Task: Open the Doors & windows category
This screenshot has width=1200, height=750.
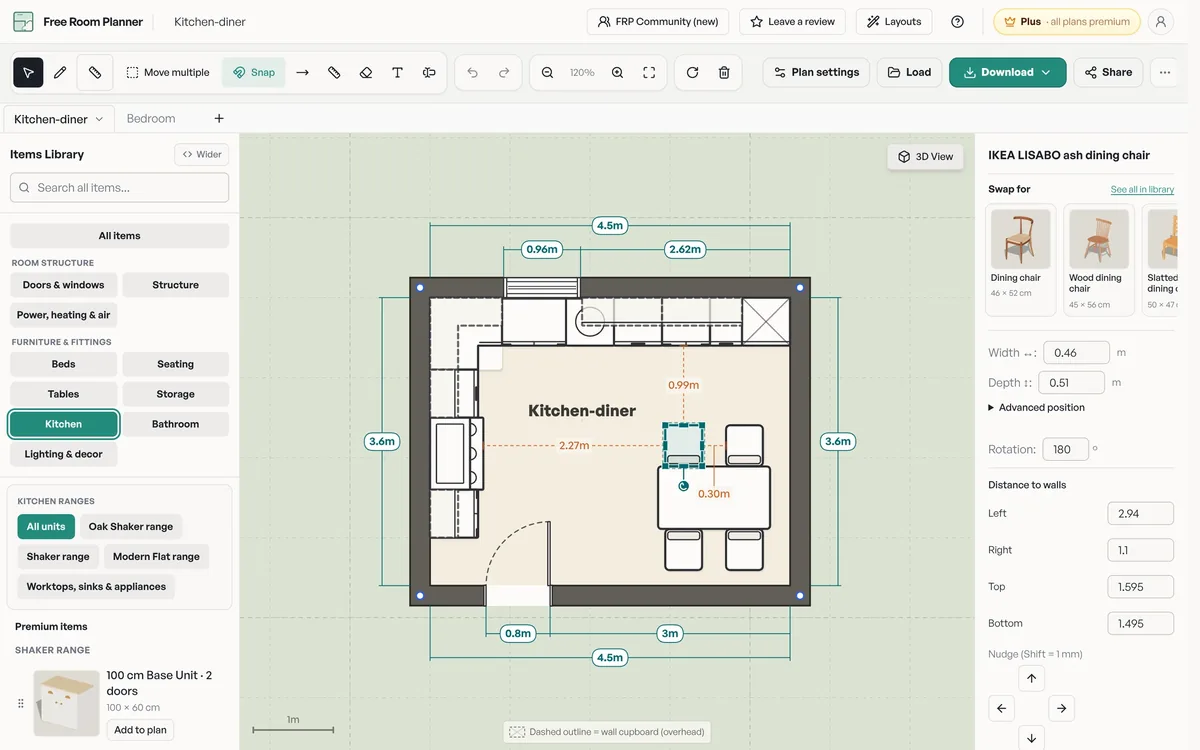Action: (x=64, y=285)
